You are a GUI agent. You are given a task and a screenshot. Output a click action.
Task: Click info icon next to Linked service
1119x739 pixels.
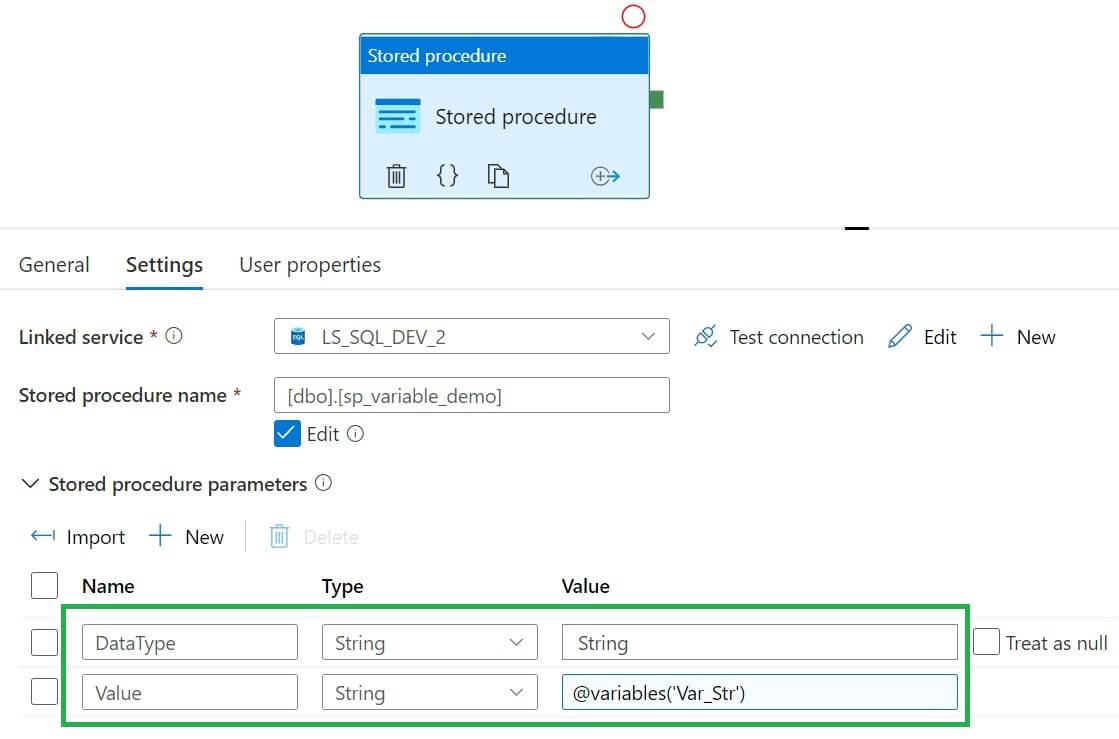(x=174, y=336)
